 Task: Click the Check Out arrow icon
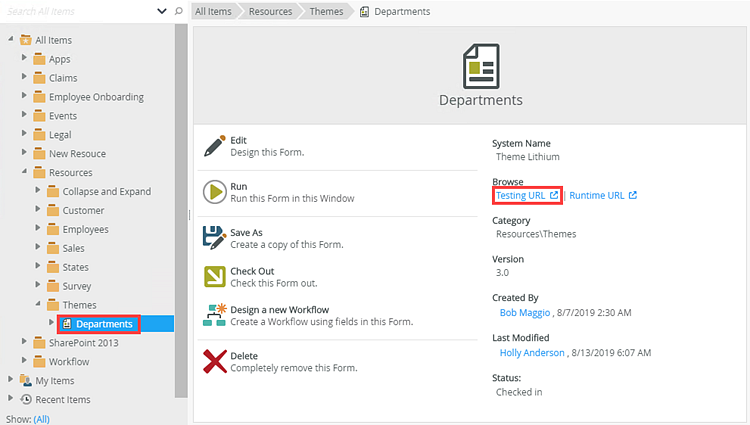[214, 277]
